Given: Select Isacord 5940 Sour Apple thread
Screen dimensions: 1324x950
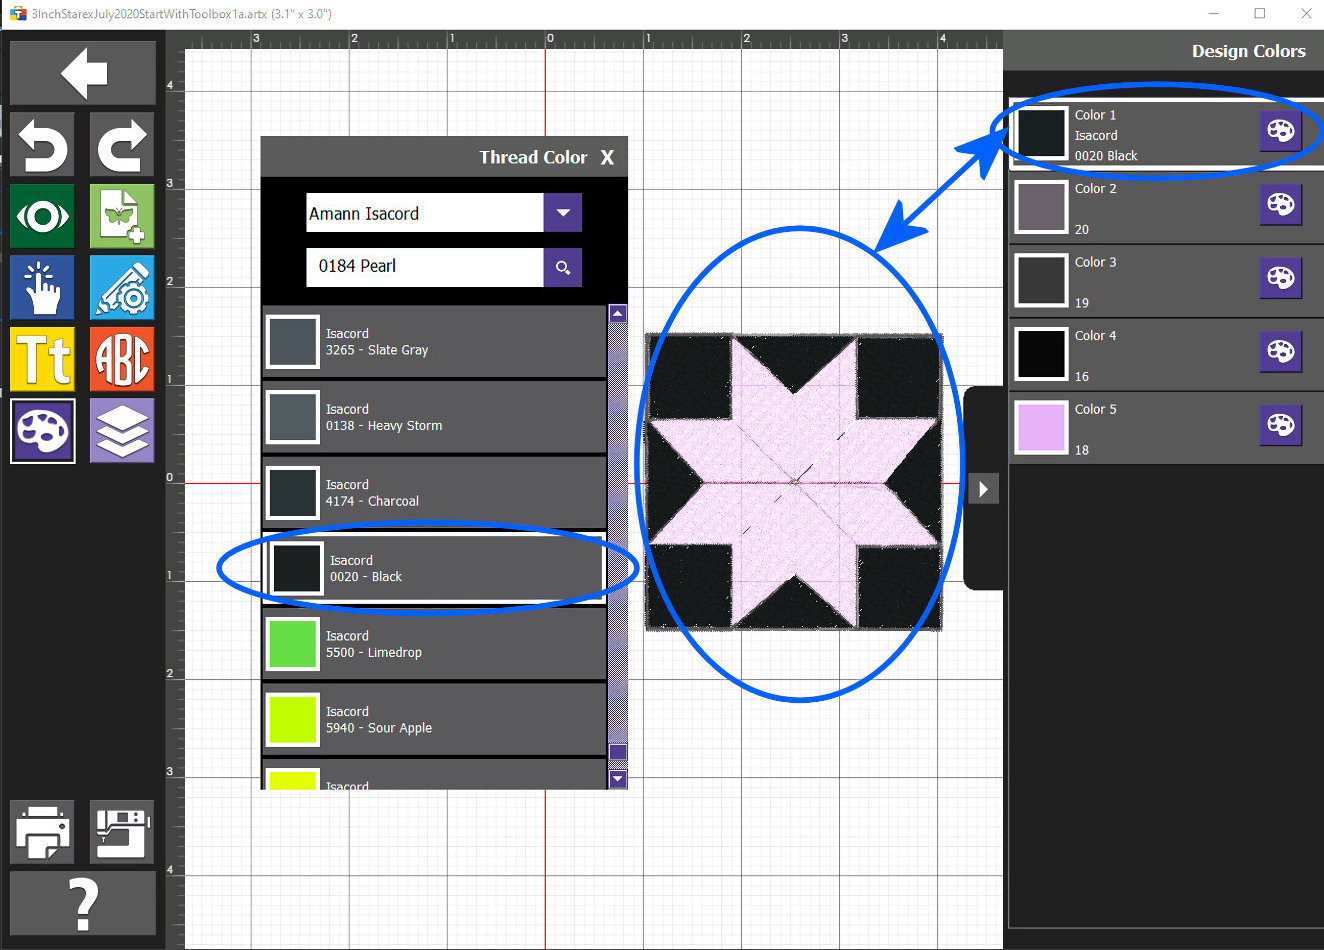Looking at the screenshot, I should coord(434,720).
